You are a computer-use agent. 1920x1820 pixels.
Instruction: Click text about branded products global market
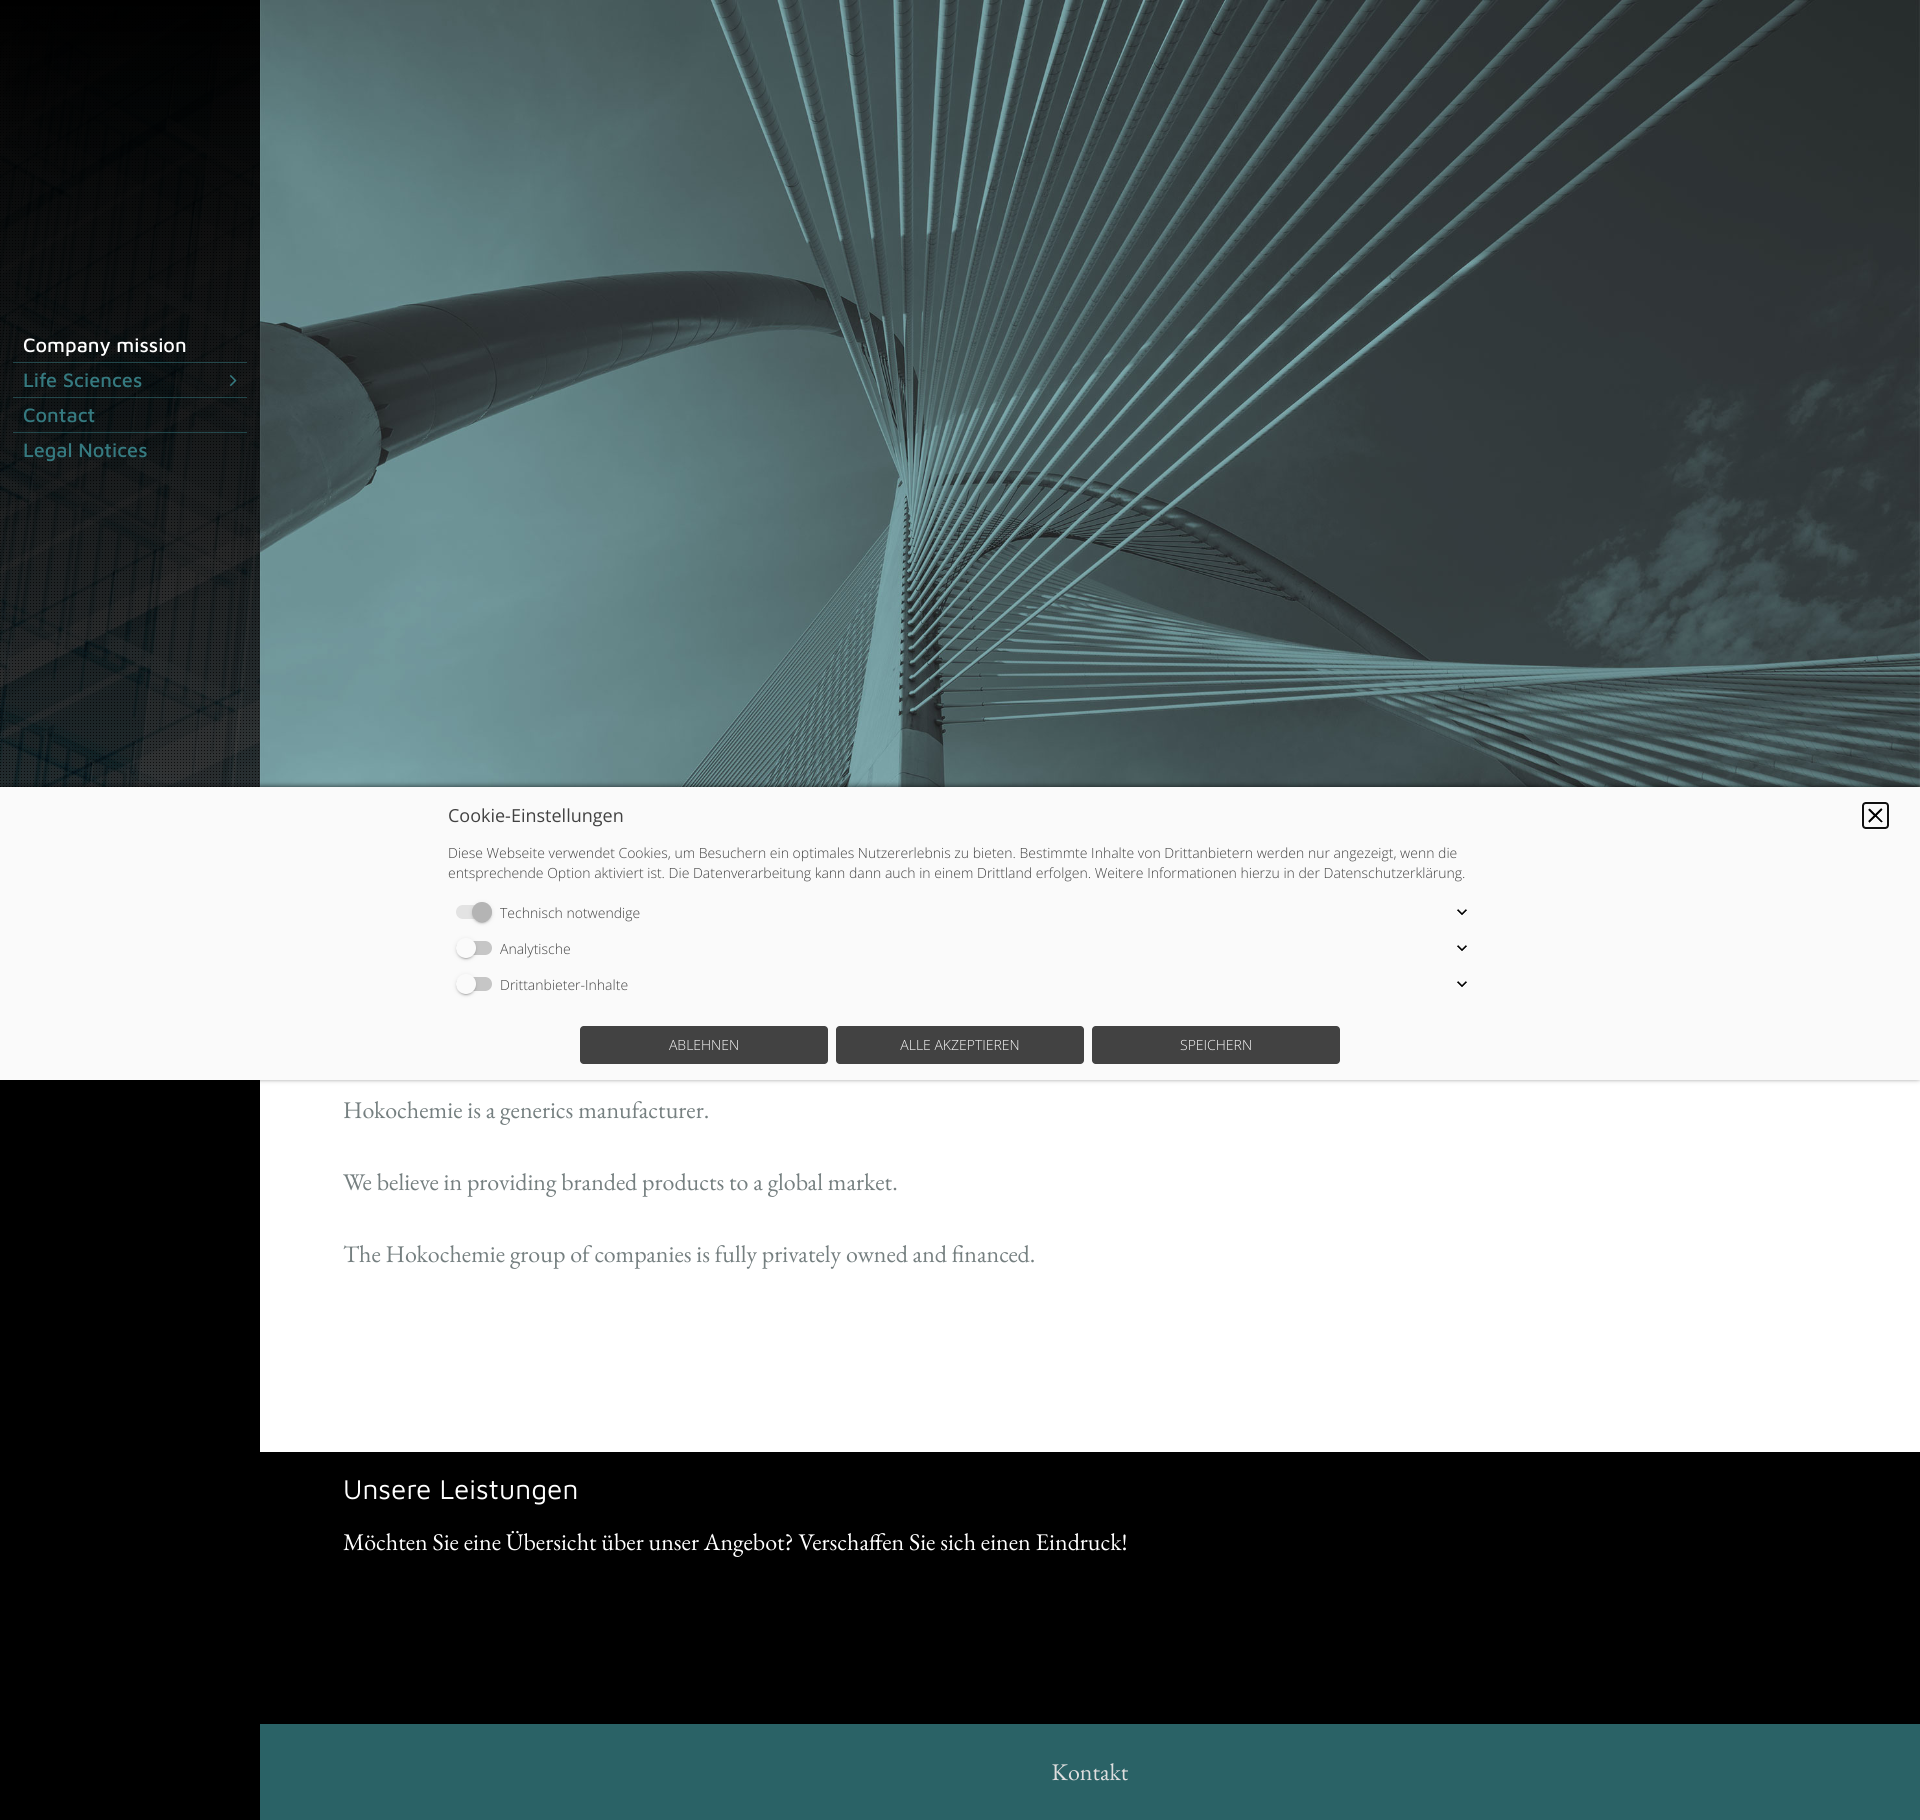click(x=620, y=1183)
